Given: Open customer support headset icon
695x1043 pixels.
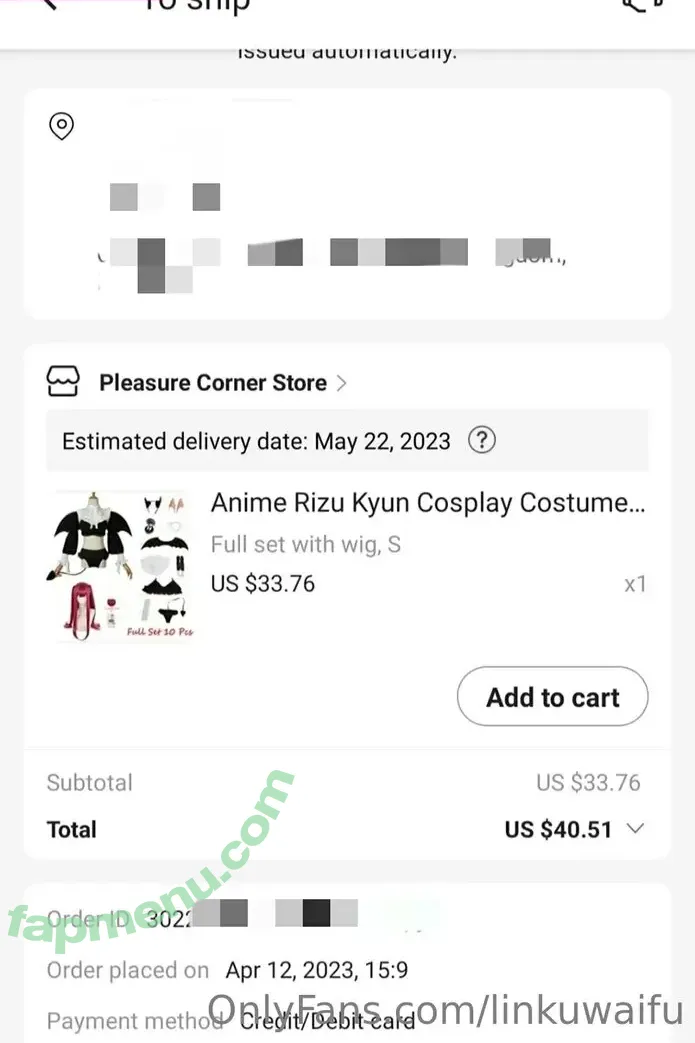Looking at the screenshot, I should (x=643, y=5).
